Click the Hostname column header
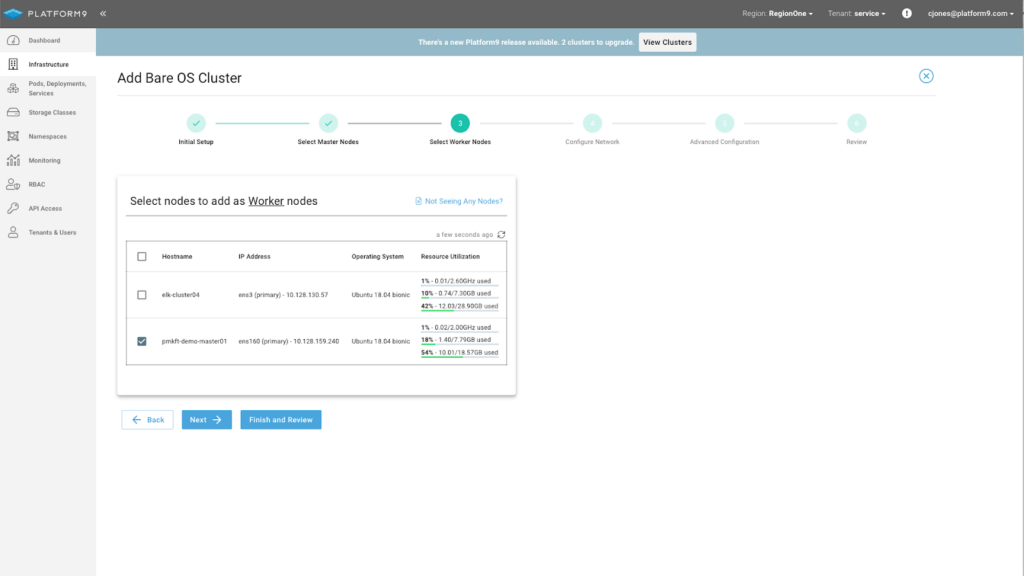Image resolution: width=1024 pixels, height=576 pixels. pos(177,257)
